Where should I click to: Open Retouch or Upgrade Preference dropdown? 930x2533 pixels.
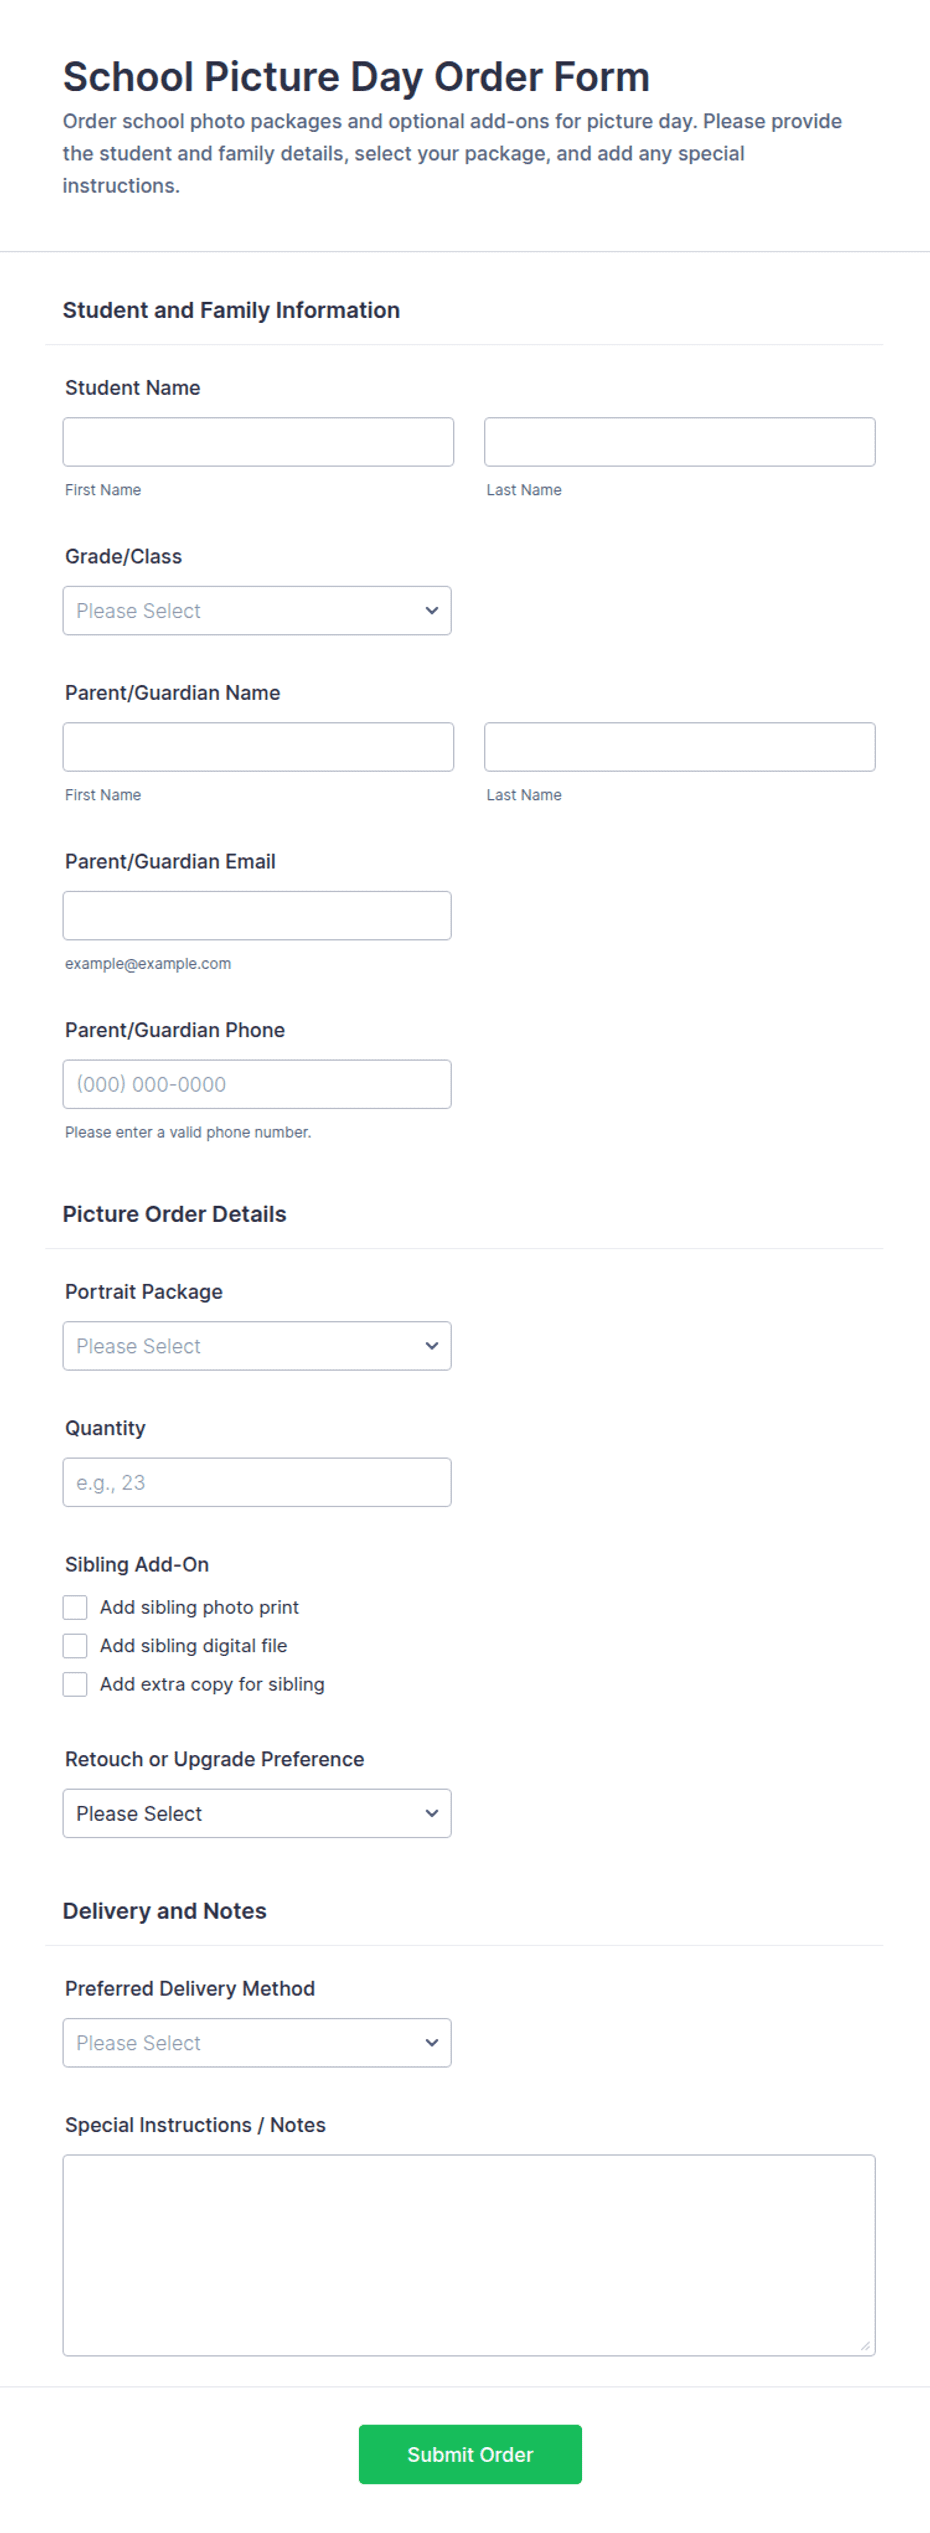(257, 1813)
